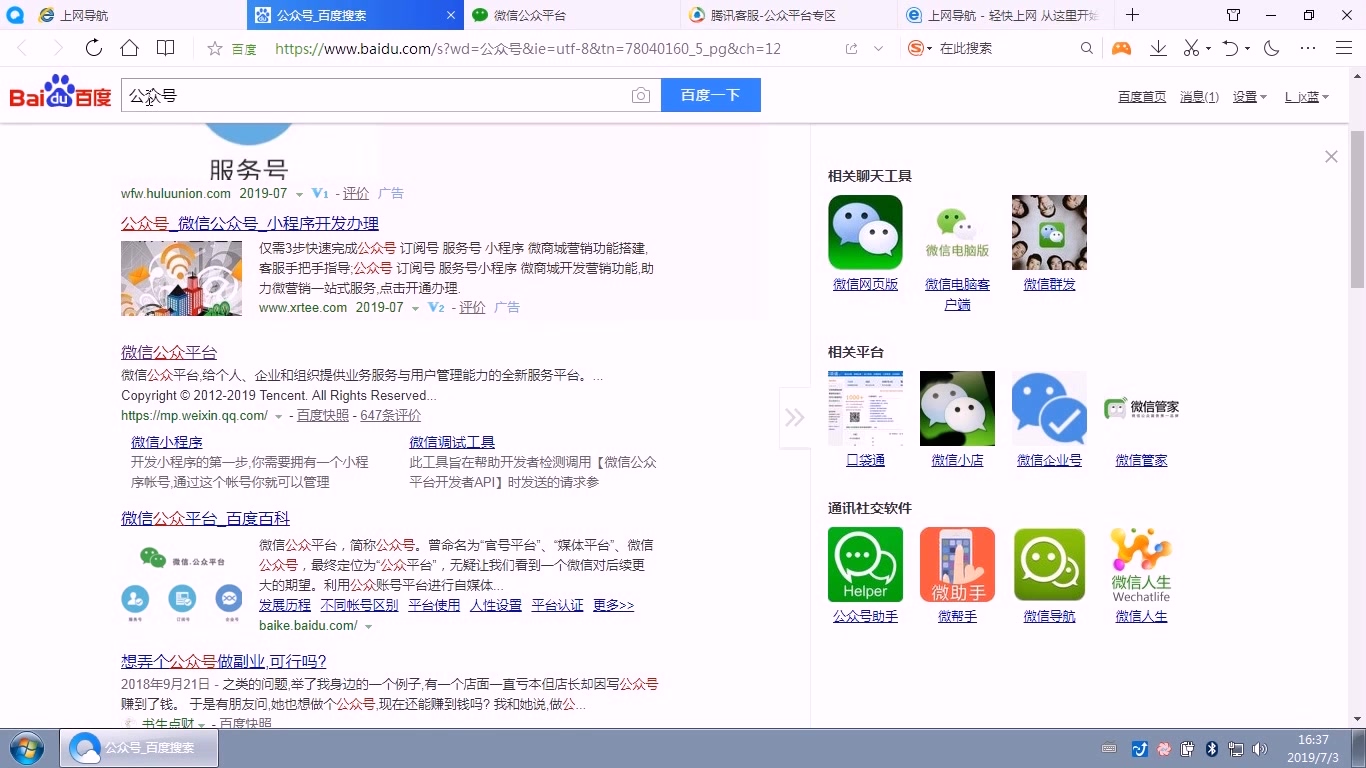The width and height of the screenshot is (1366, 768).
Task: Click the Baidu logo
Action: (60, 92)
